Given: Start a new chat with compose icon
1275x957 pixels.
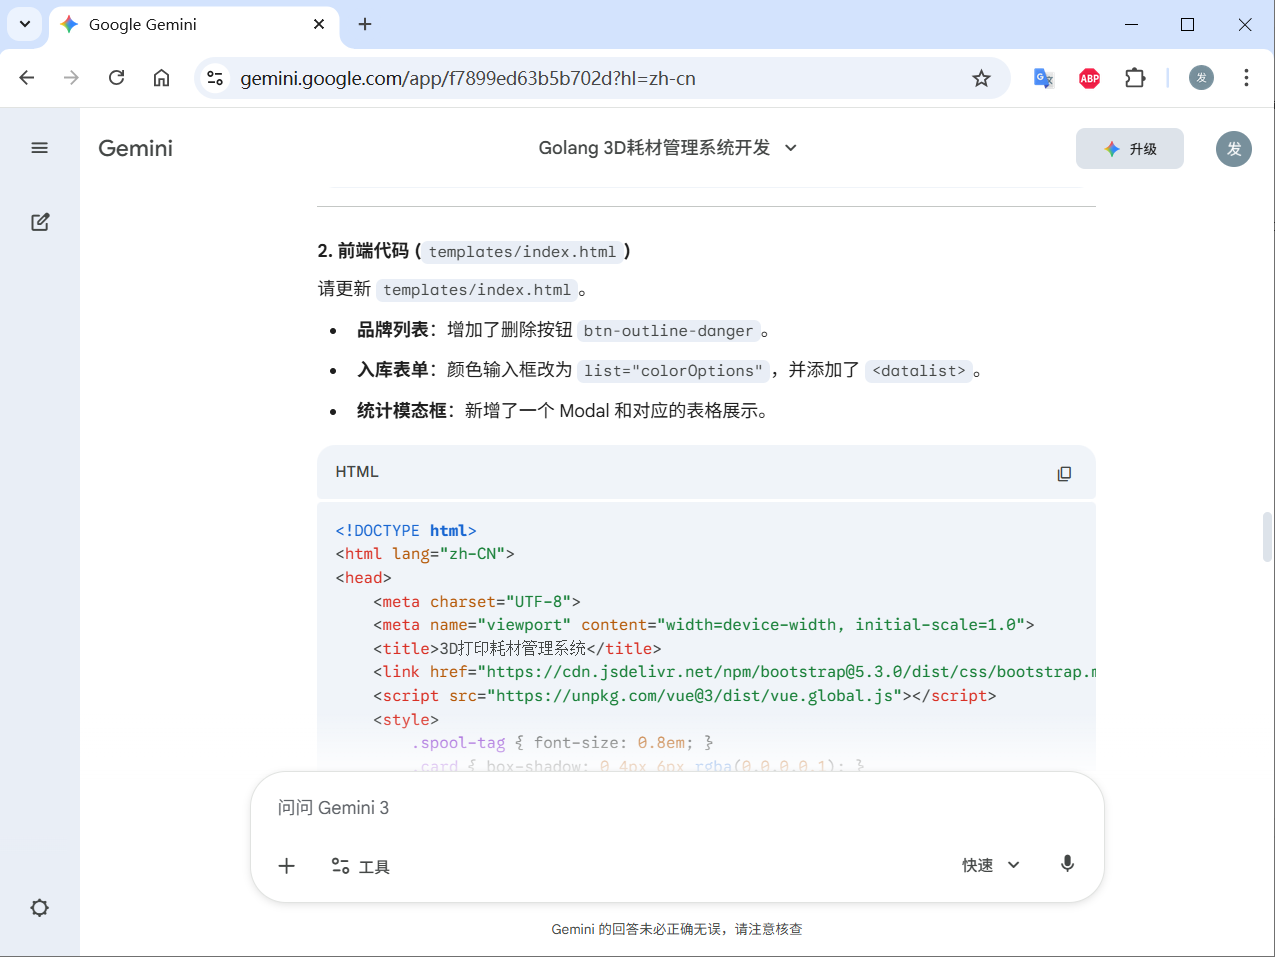Looking at the screenshot, I should click(40, 222).
